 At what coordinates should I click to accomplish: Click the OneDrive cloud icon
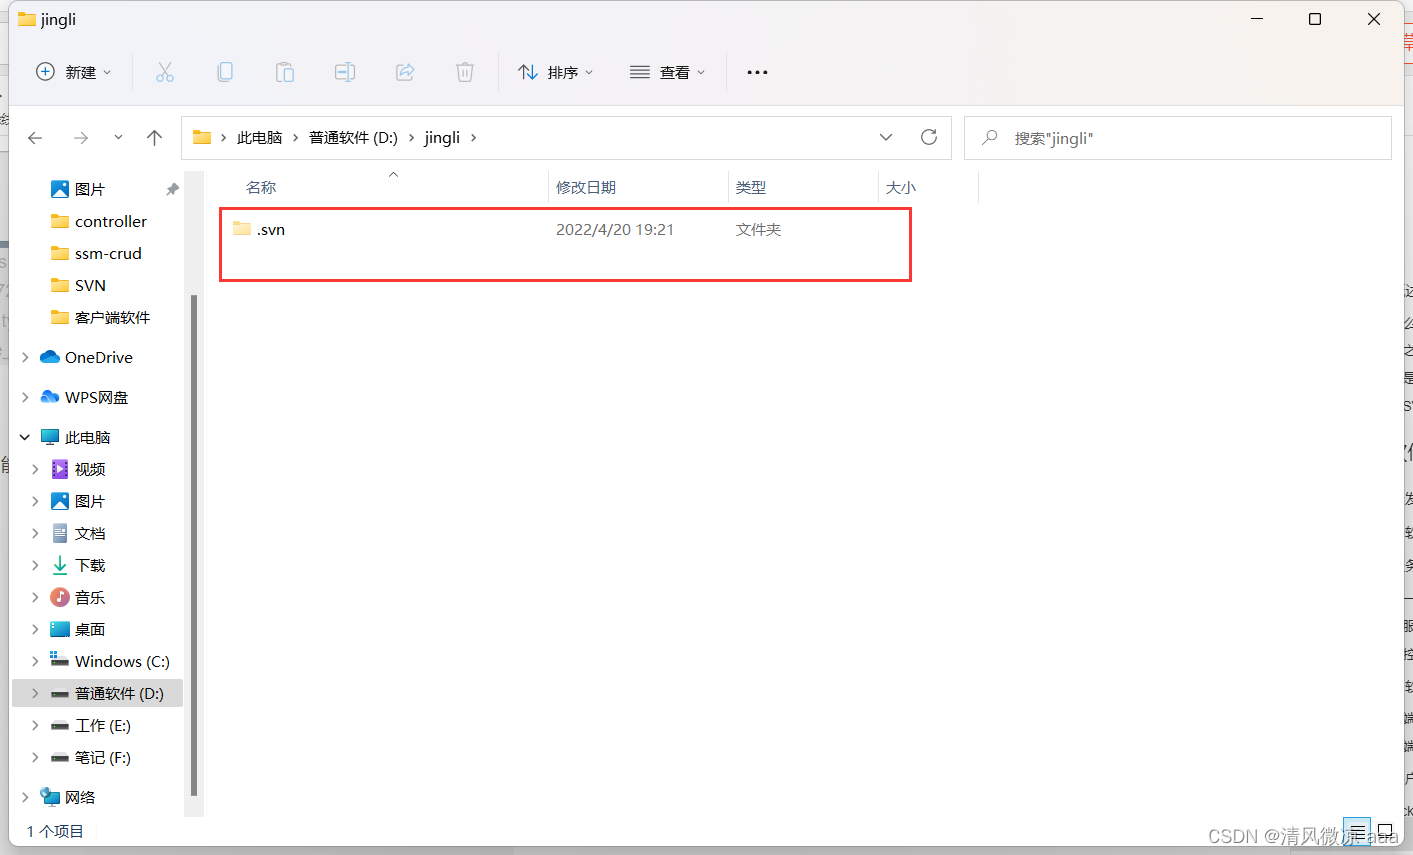(50, 357)
